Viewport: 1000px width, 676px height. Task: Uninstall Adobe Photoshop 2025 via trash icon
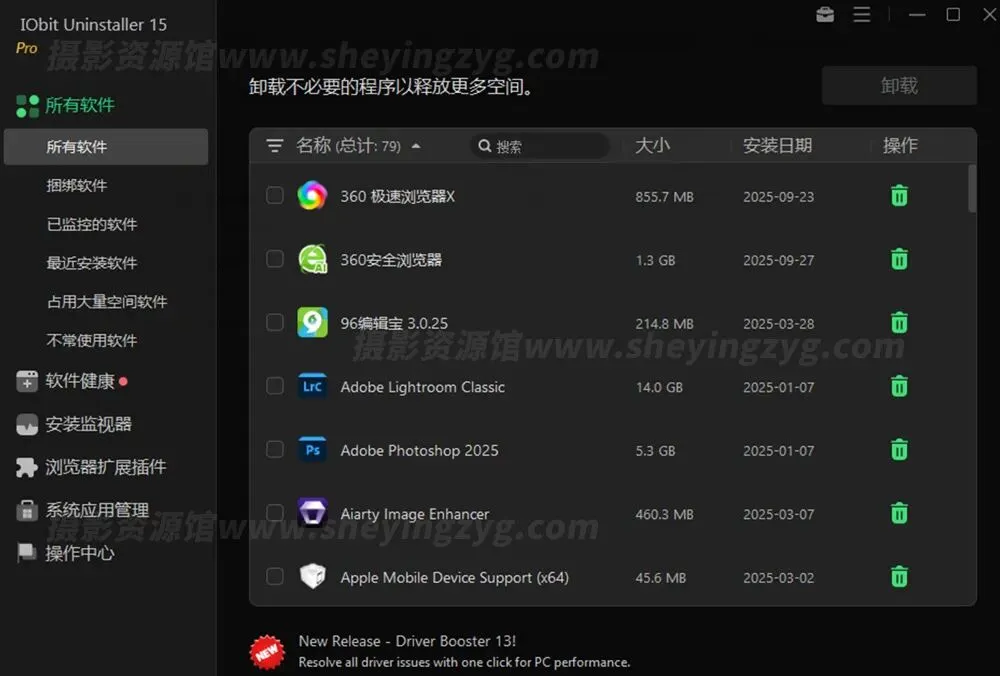[x=899, y=450]
